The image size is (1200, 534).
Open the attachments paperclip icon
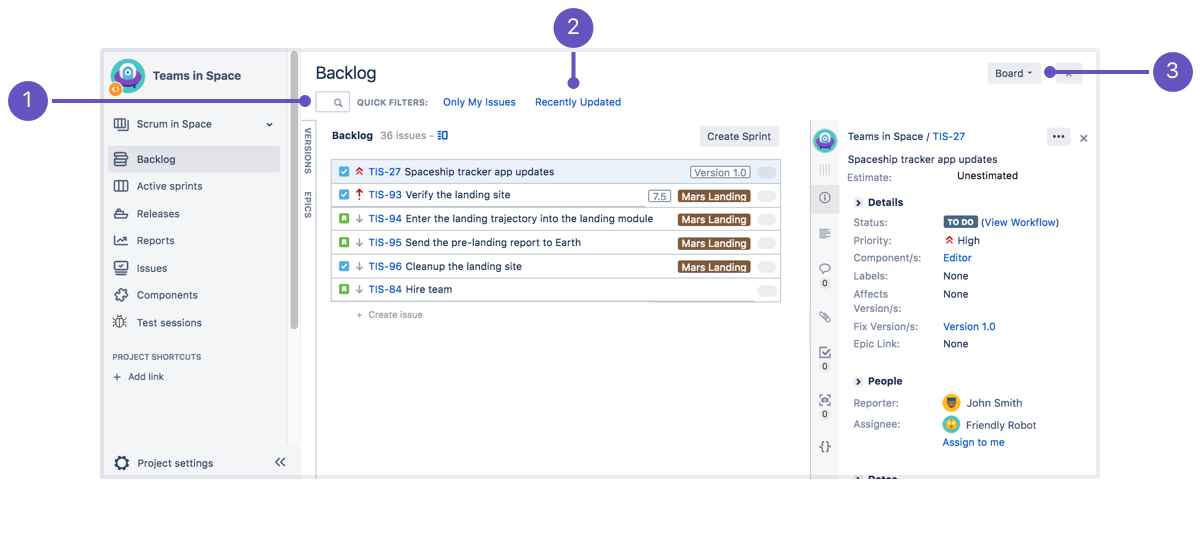coord(825,316)
